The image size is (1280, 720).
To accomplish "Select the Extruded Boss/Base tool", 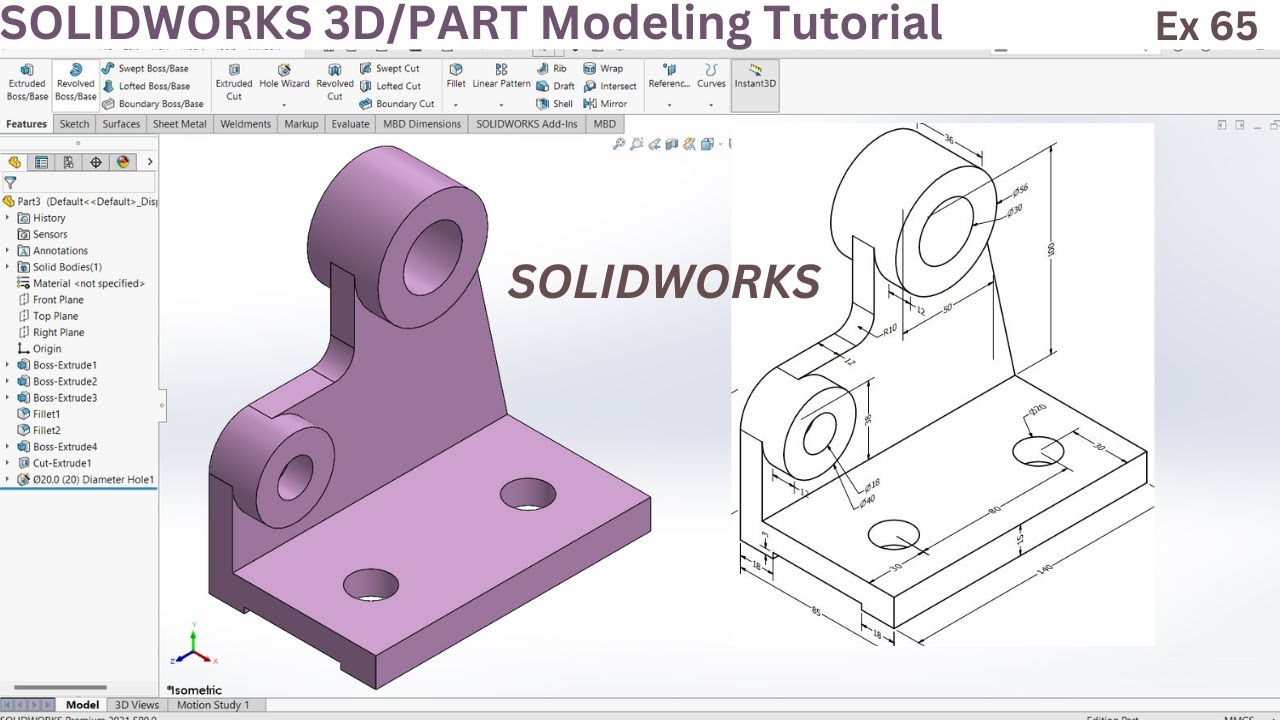I will [x=27, y=83].
